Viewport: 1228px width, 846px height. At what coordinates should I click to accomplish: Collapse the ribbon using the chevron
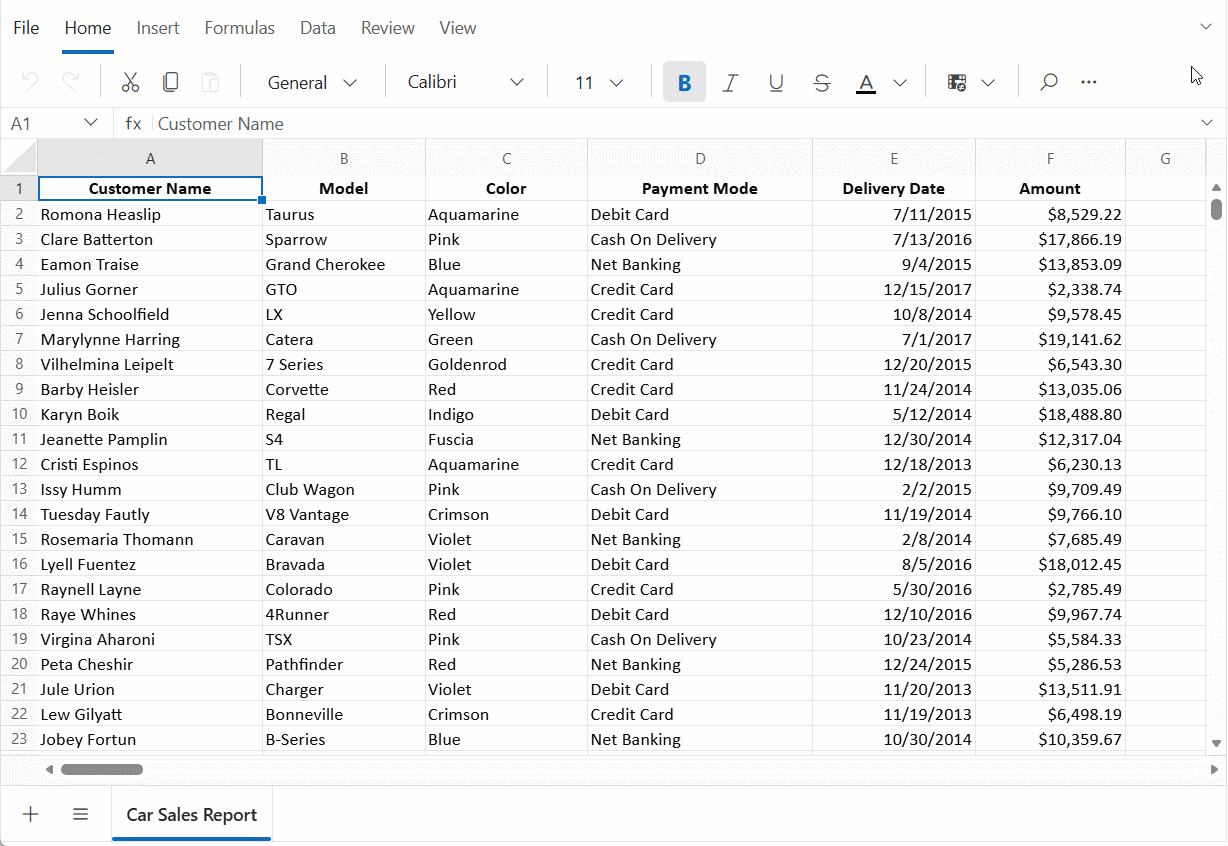pos(1205,27)
